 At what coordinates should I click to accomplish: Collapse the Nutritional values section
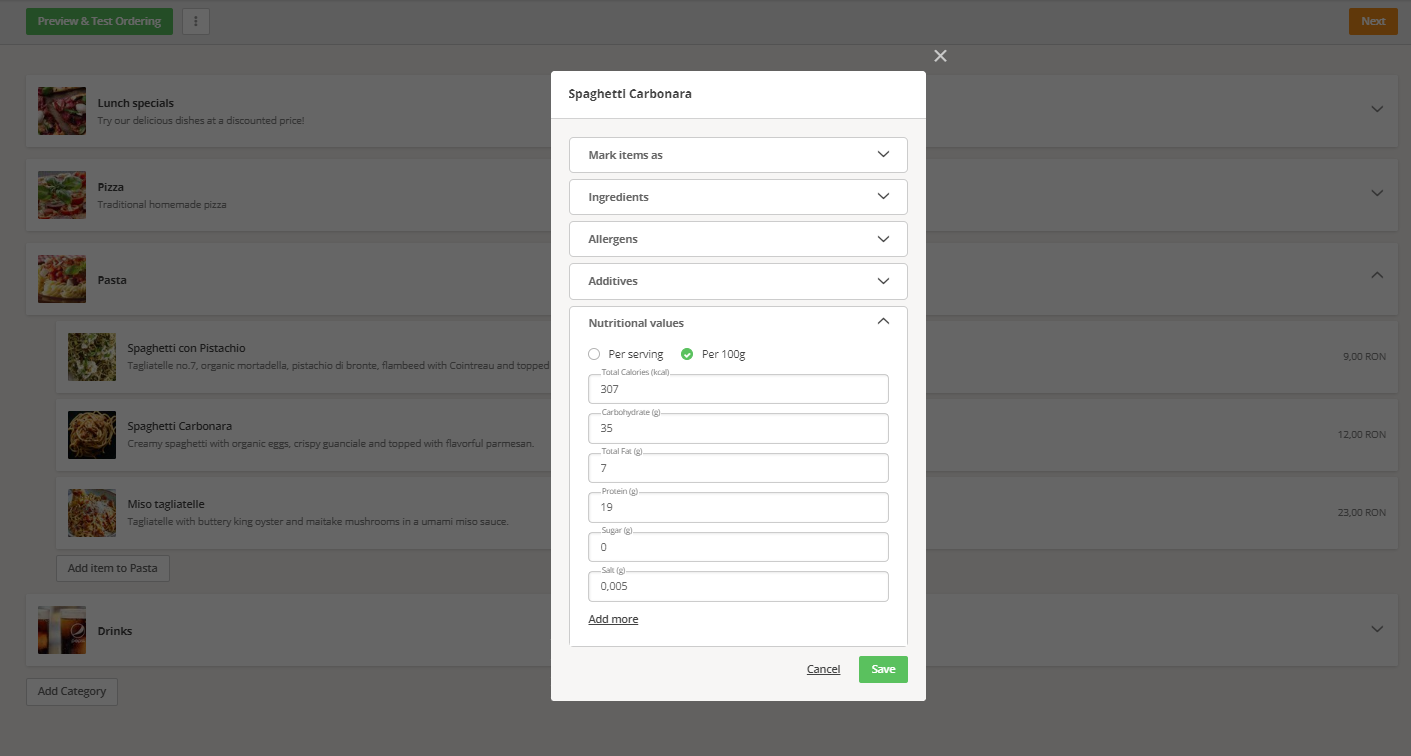tap(883, 321)
